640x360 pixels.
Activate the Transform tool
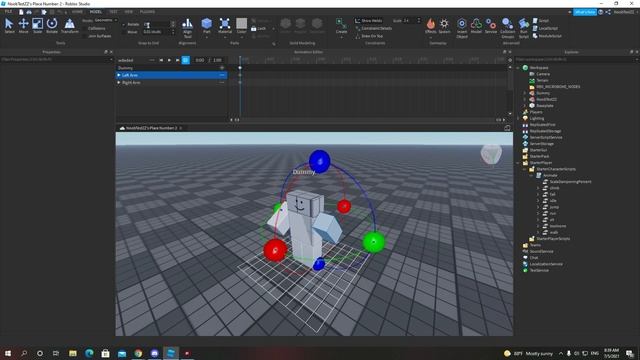coord(69,25)
